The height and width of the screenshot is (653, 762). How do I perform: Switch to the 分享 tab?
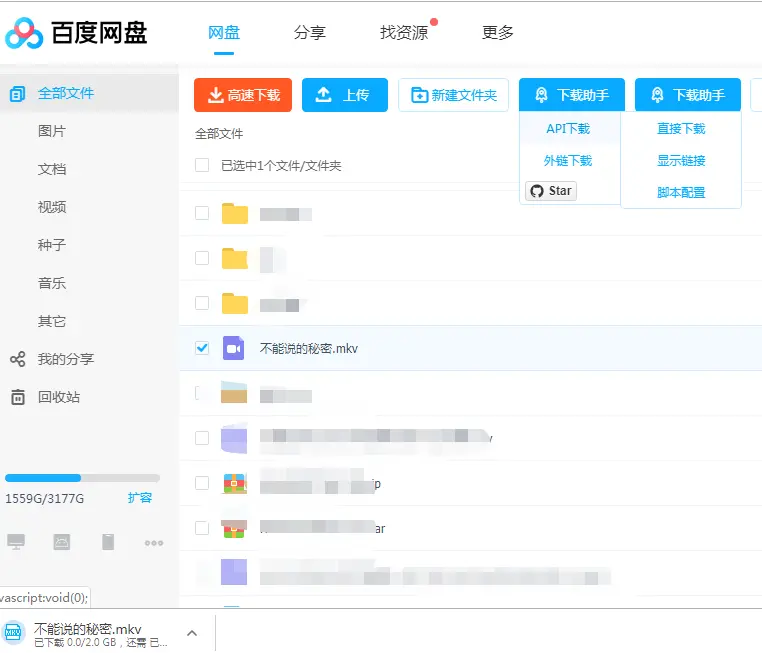[x=310, y=33]
